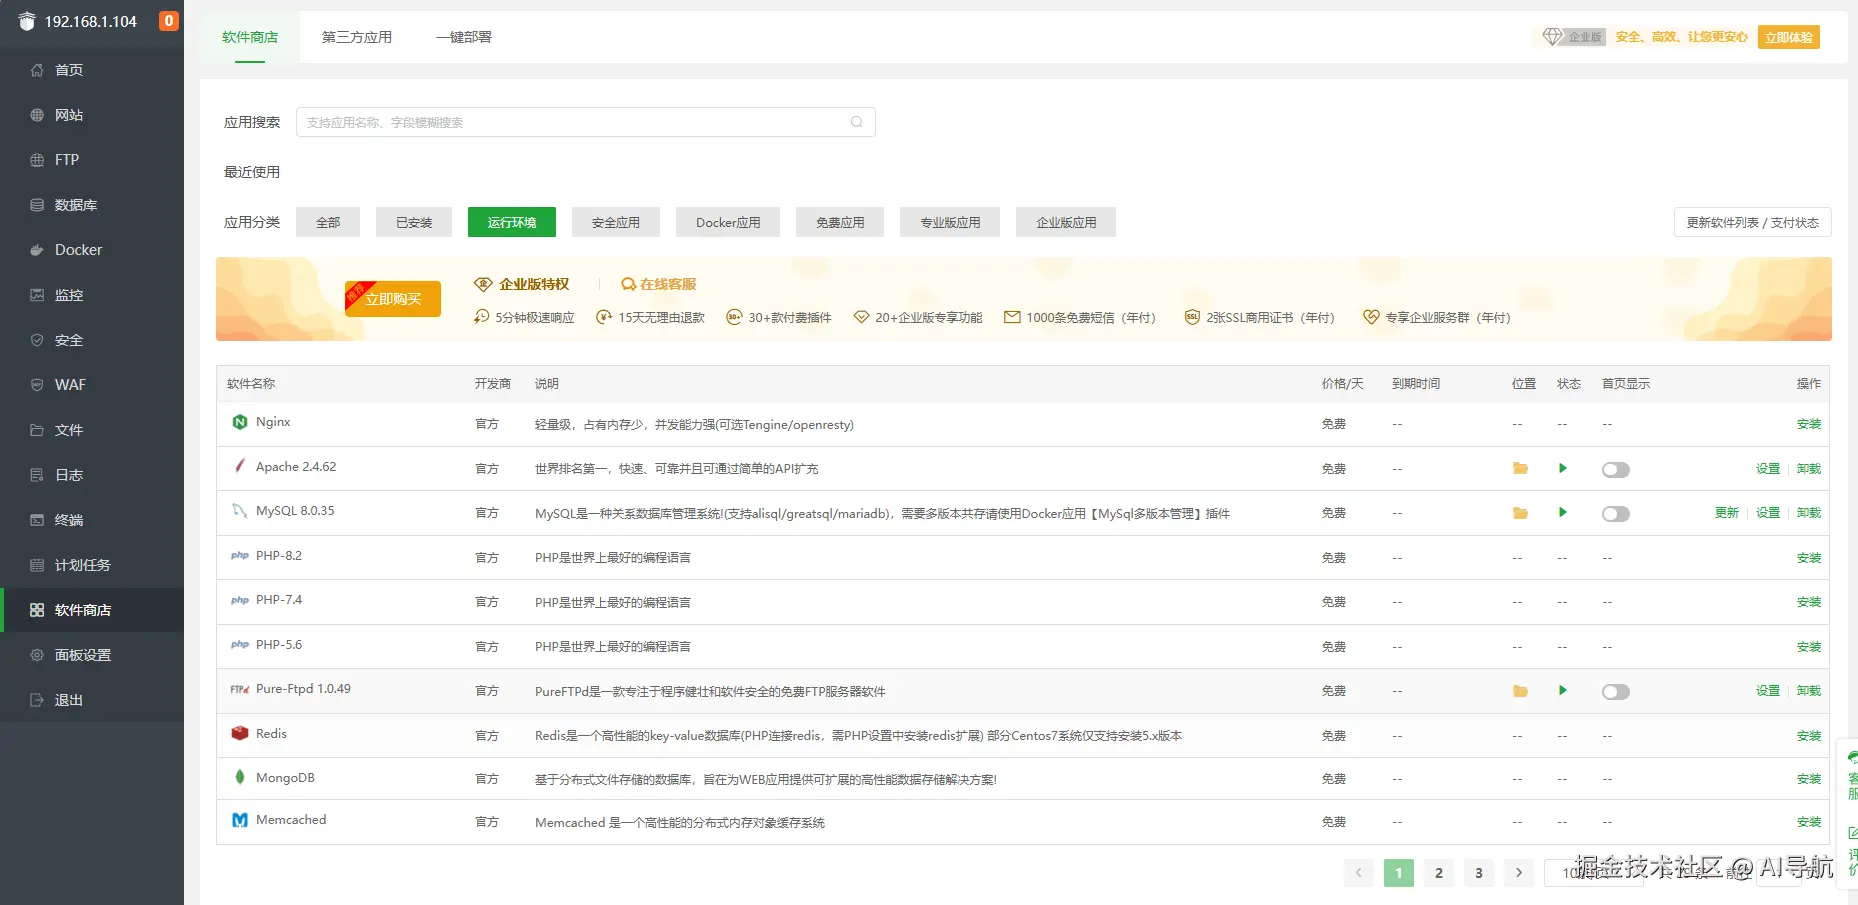Click the next page arrow
The width and height of the screenshot is (1858, 905).
pyautogui.click(x=1519, y=873)
